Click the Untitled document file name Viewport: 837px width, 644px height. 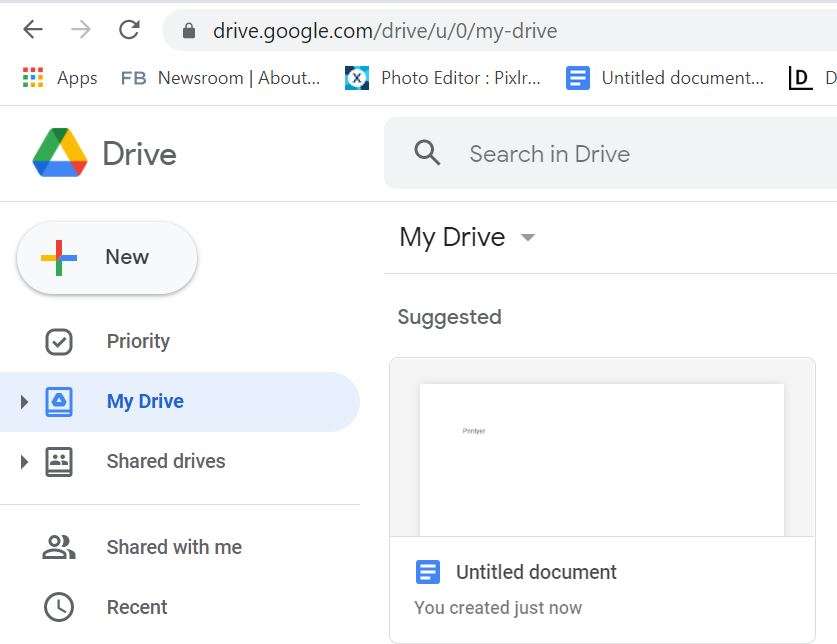pyautogui.click(x=536, y=572)
